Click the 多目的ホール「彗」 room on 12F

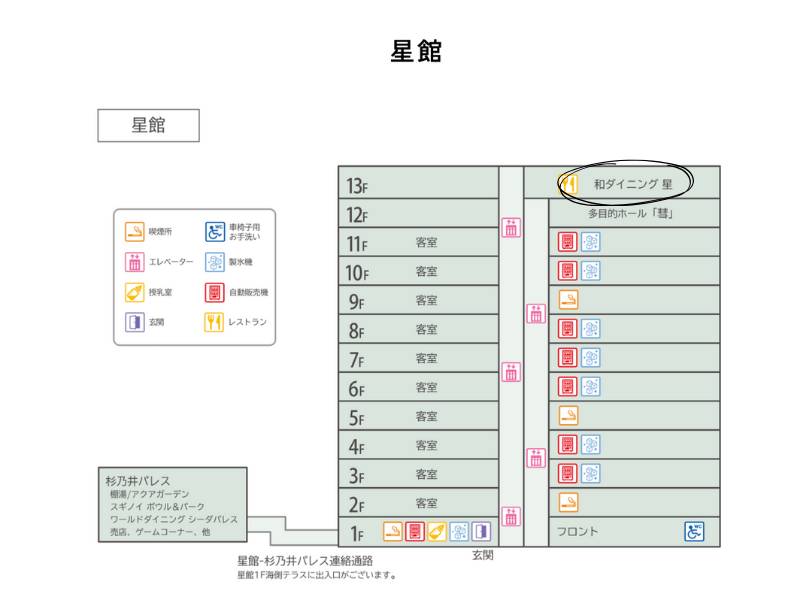click(634, 213)
